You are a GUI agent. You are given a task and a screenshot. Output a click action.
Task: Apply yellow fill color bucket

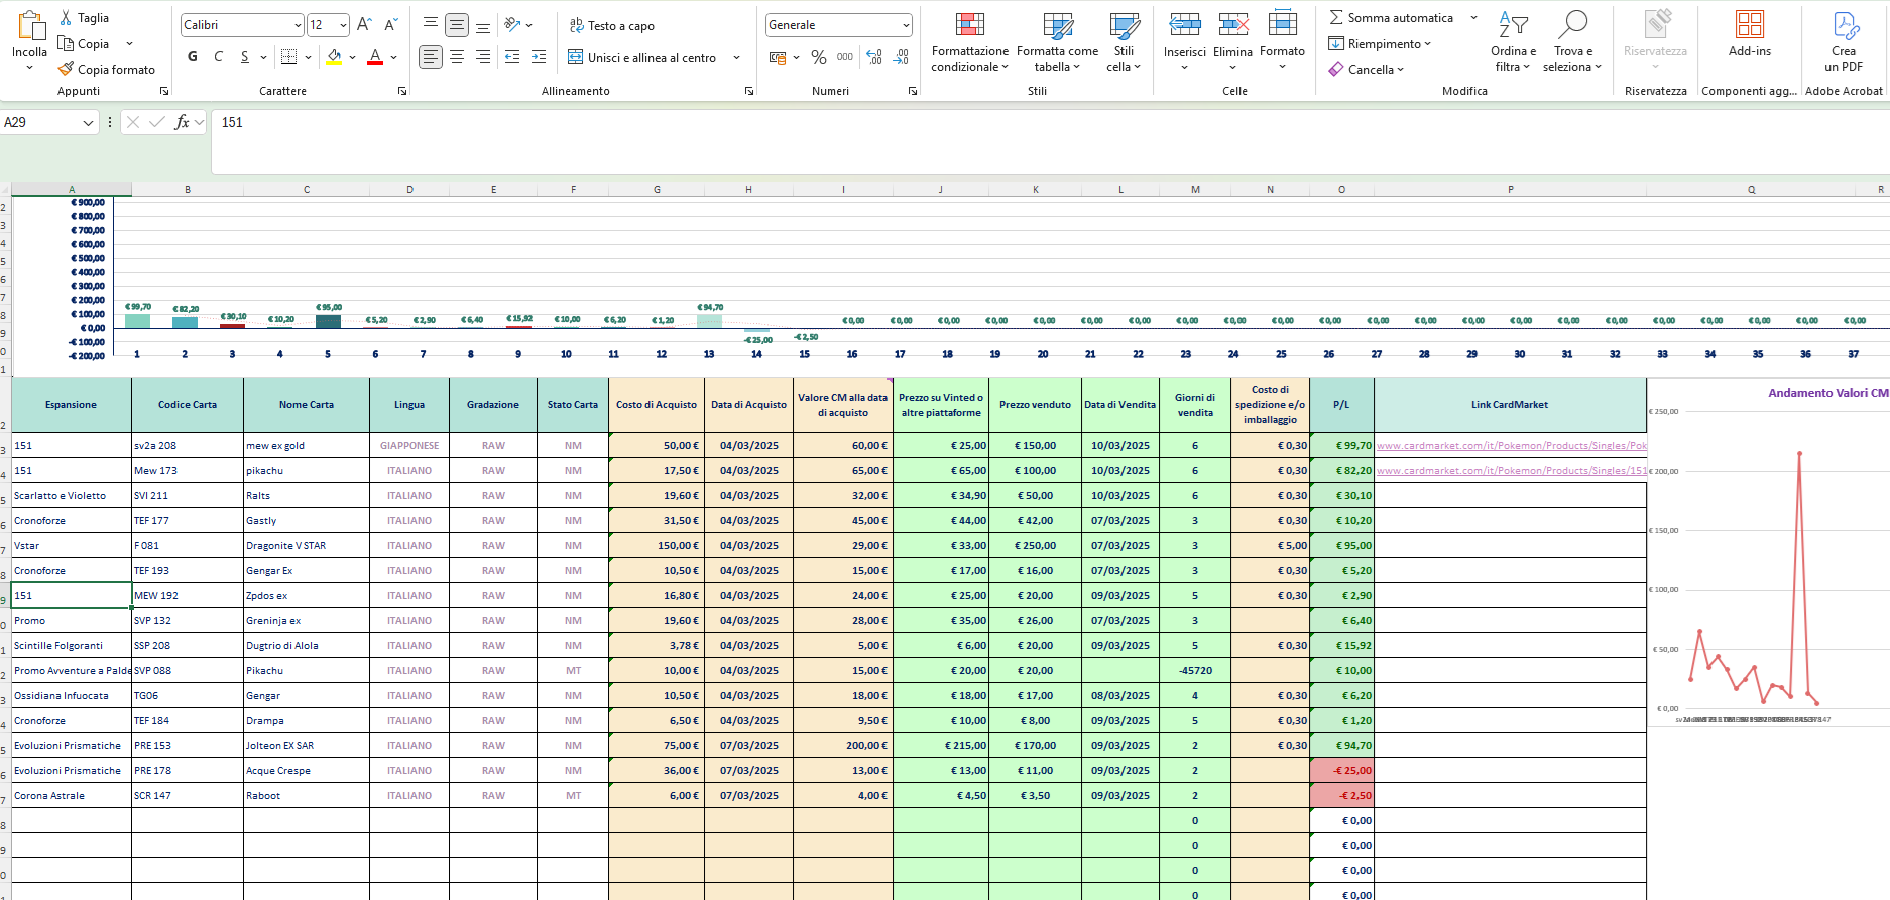pyautogui.click(x=334, y=57)
